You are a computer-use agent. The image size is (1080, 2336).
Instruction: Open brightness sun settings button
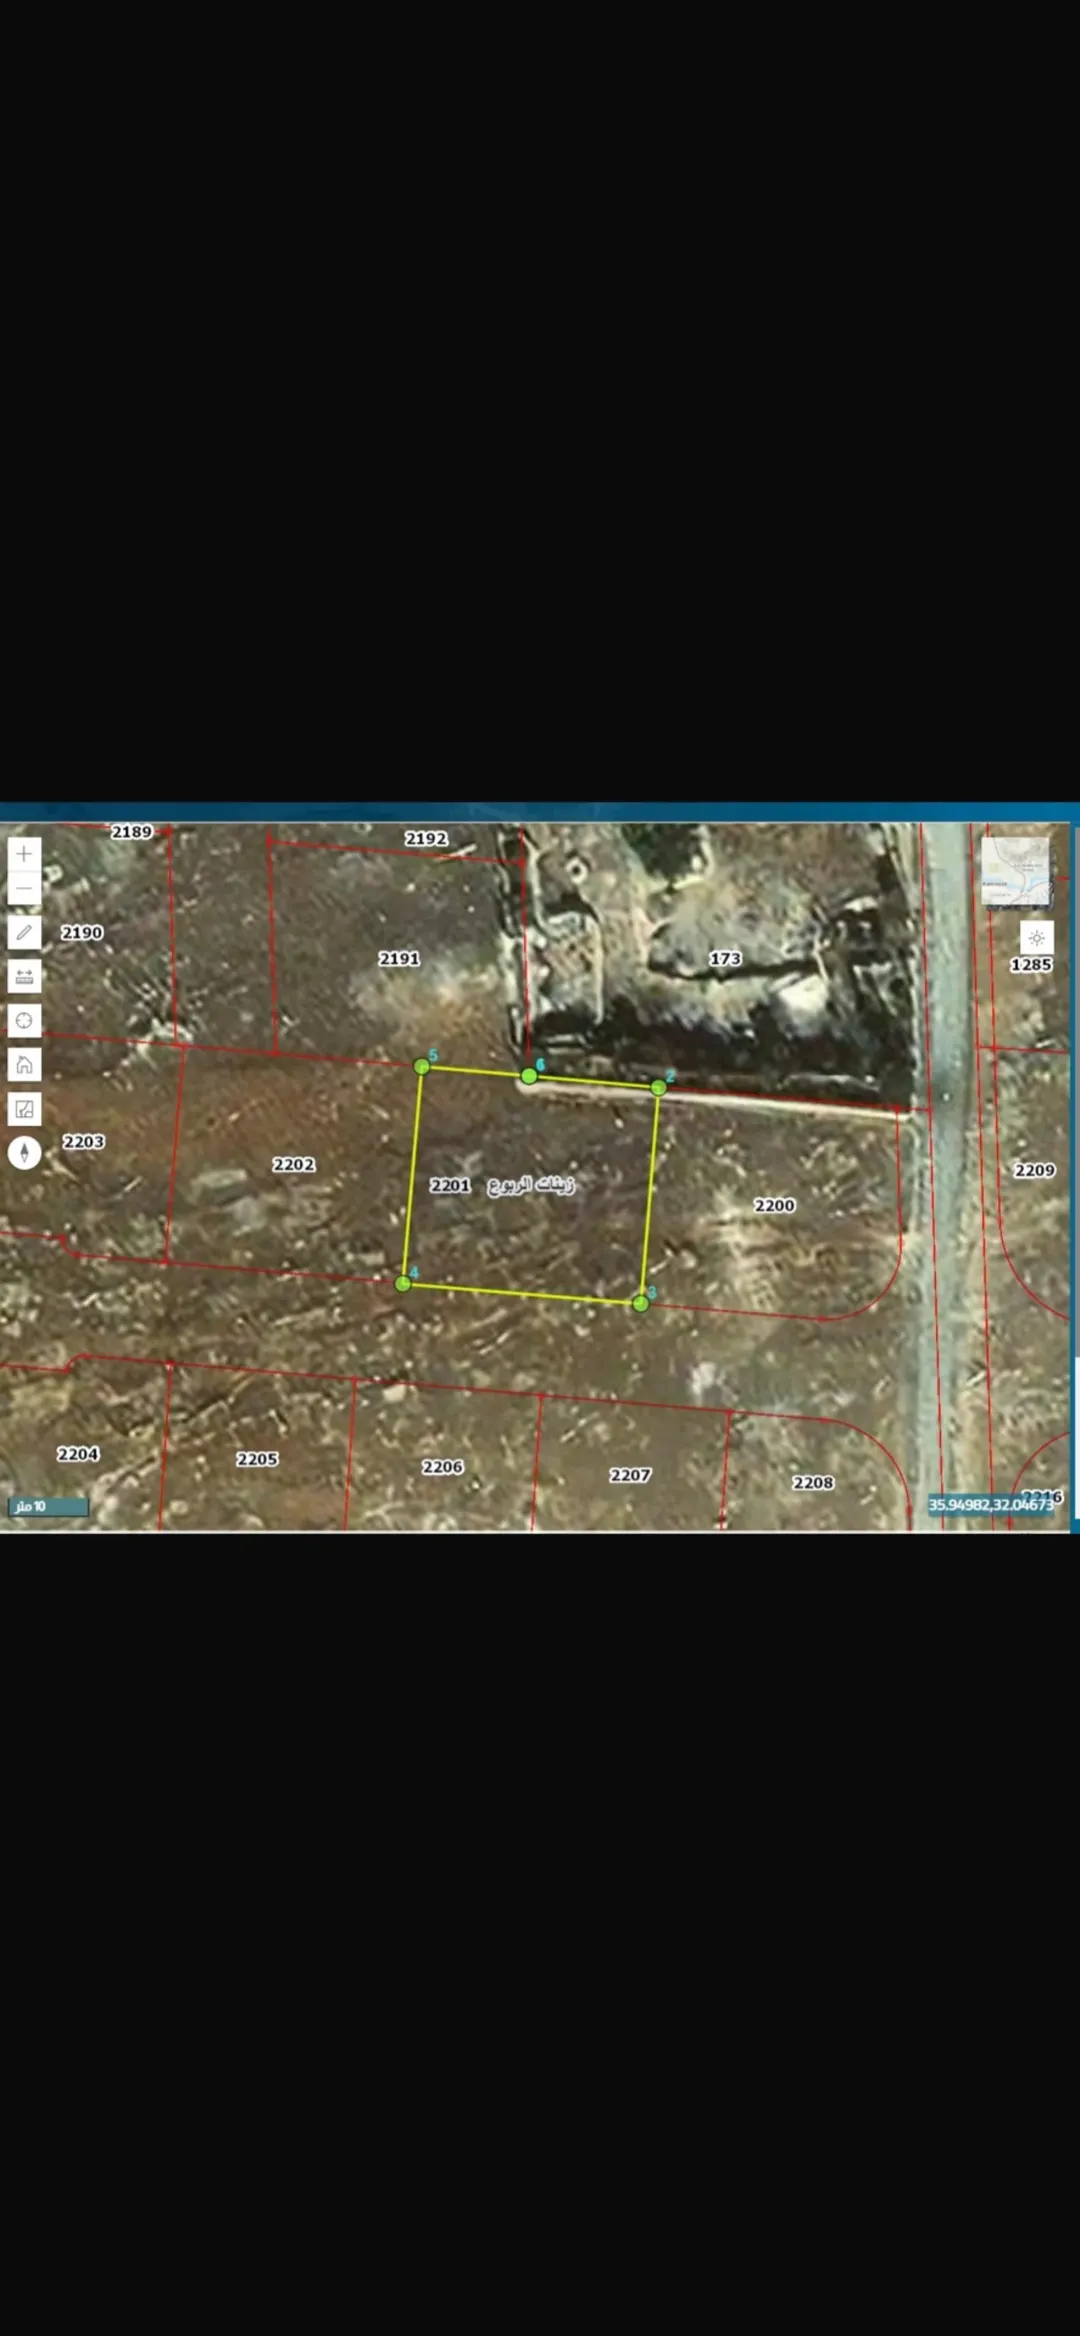click(1036, 938)
